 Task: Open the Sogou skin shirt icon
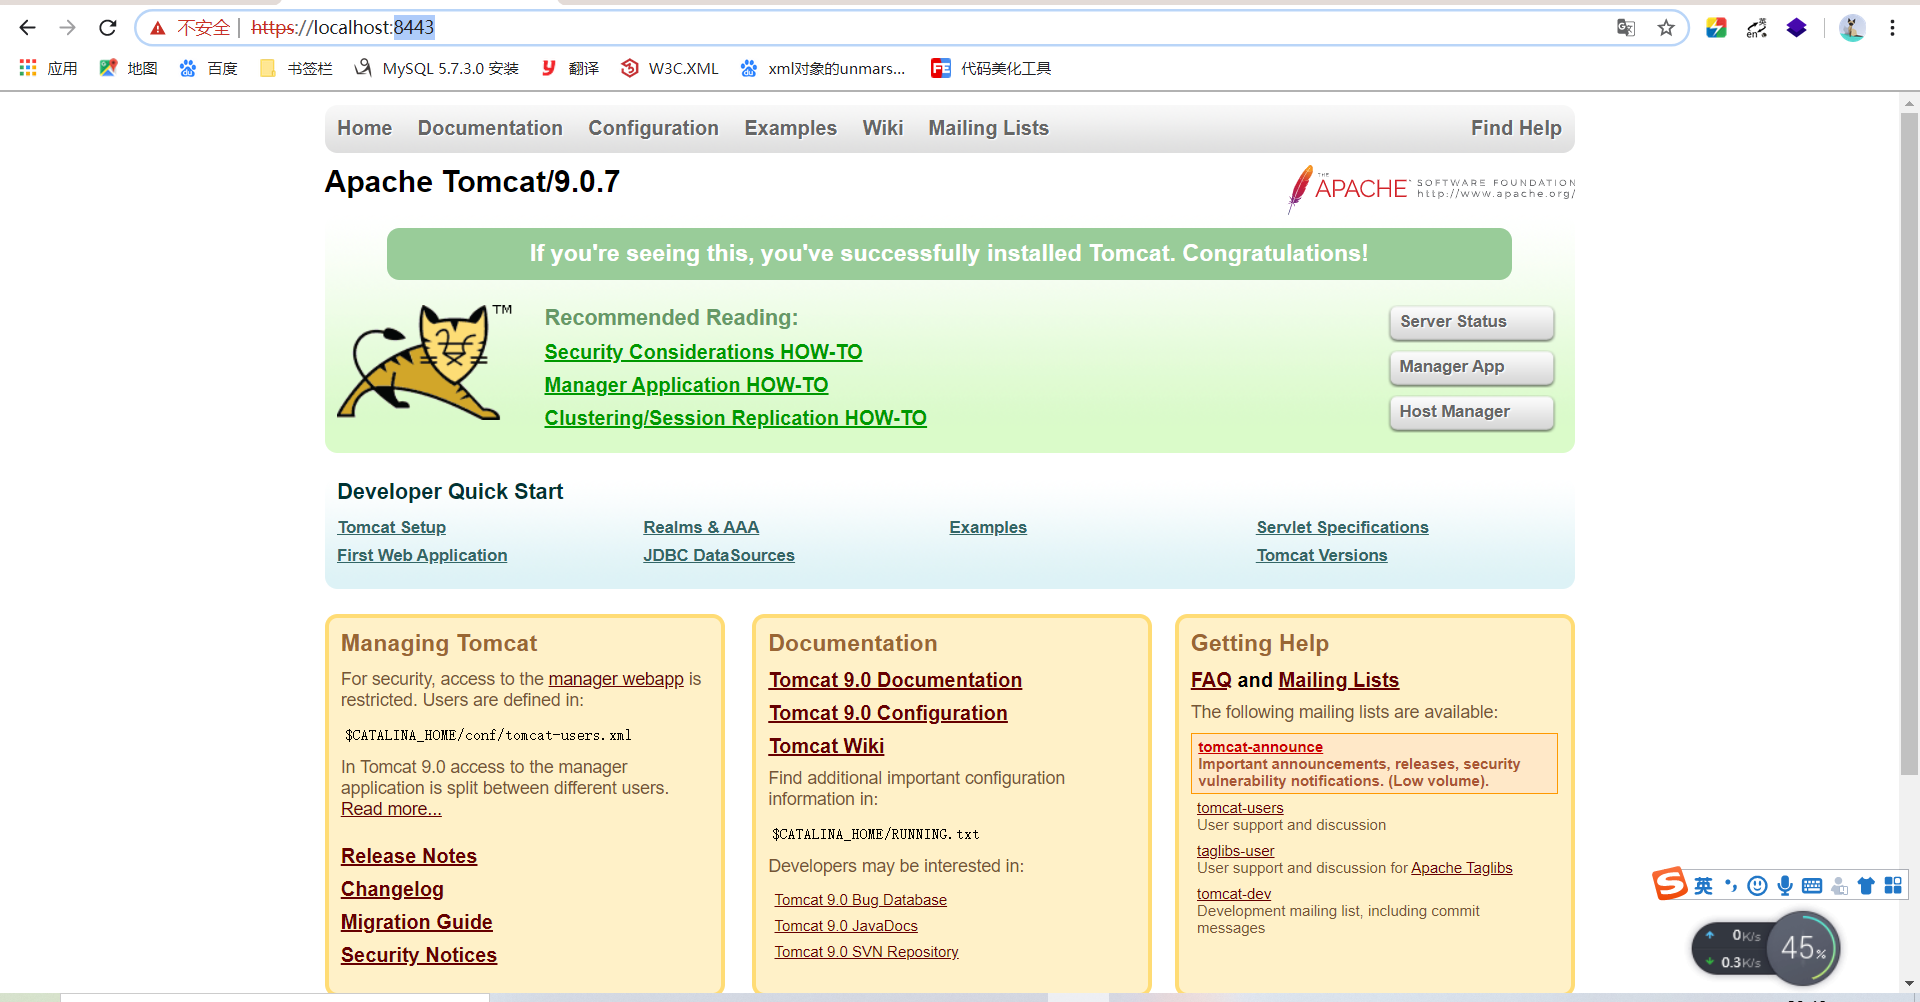coord(1866,886)
